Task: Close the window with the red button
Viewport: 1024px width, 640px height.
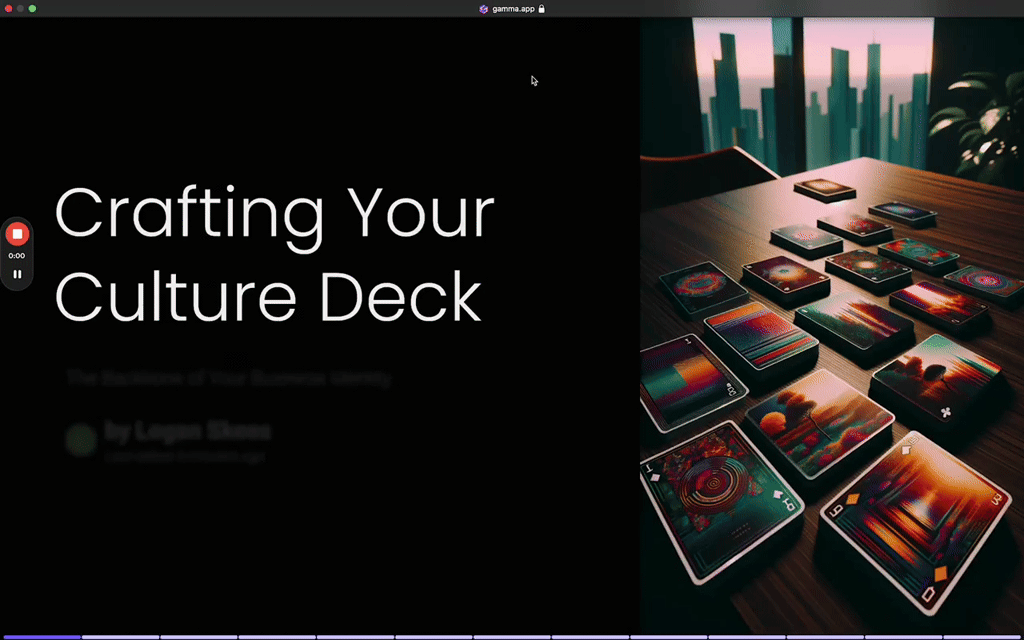Action: click(x=8, y=8)
